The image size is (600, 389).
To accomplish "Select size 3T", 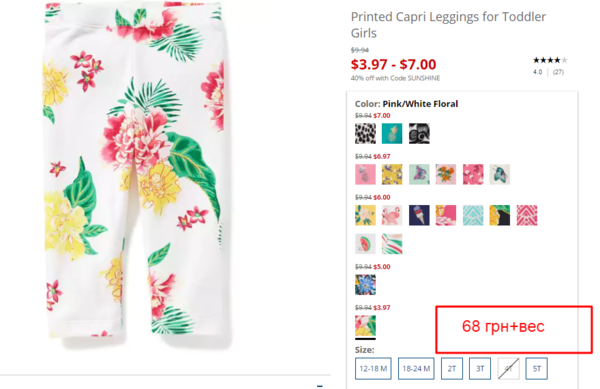I will click(x=480, y=369).
